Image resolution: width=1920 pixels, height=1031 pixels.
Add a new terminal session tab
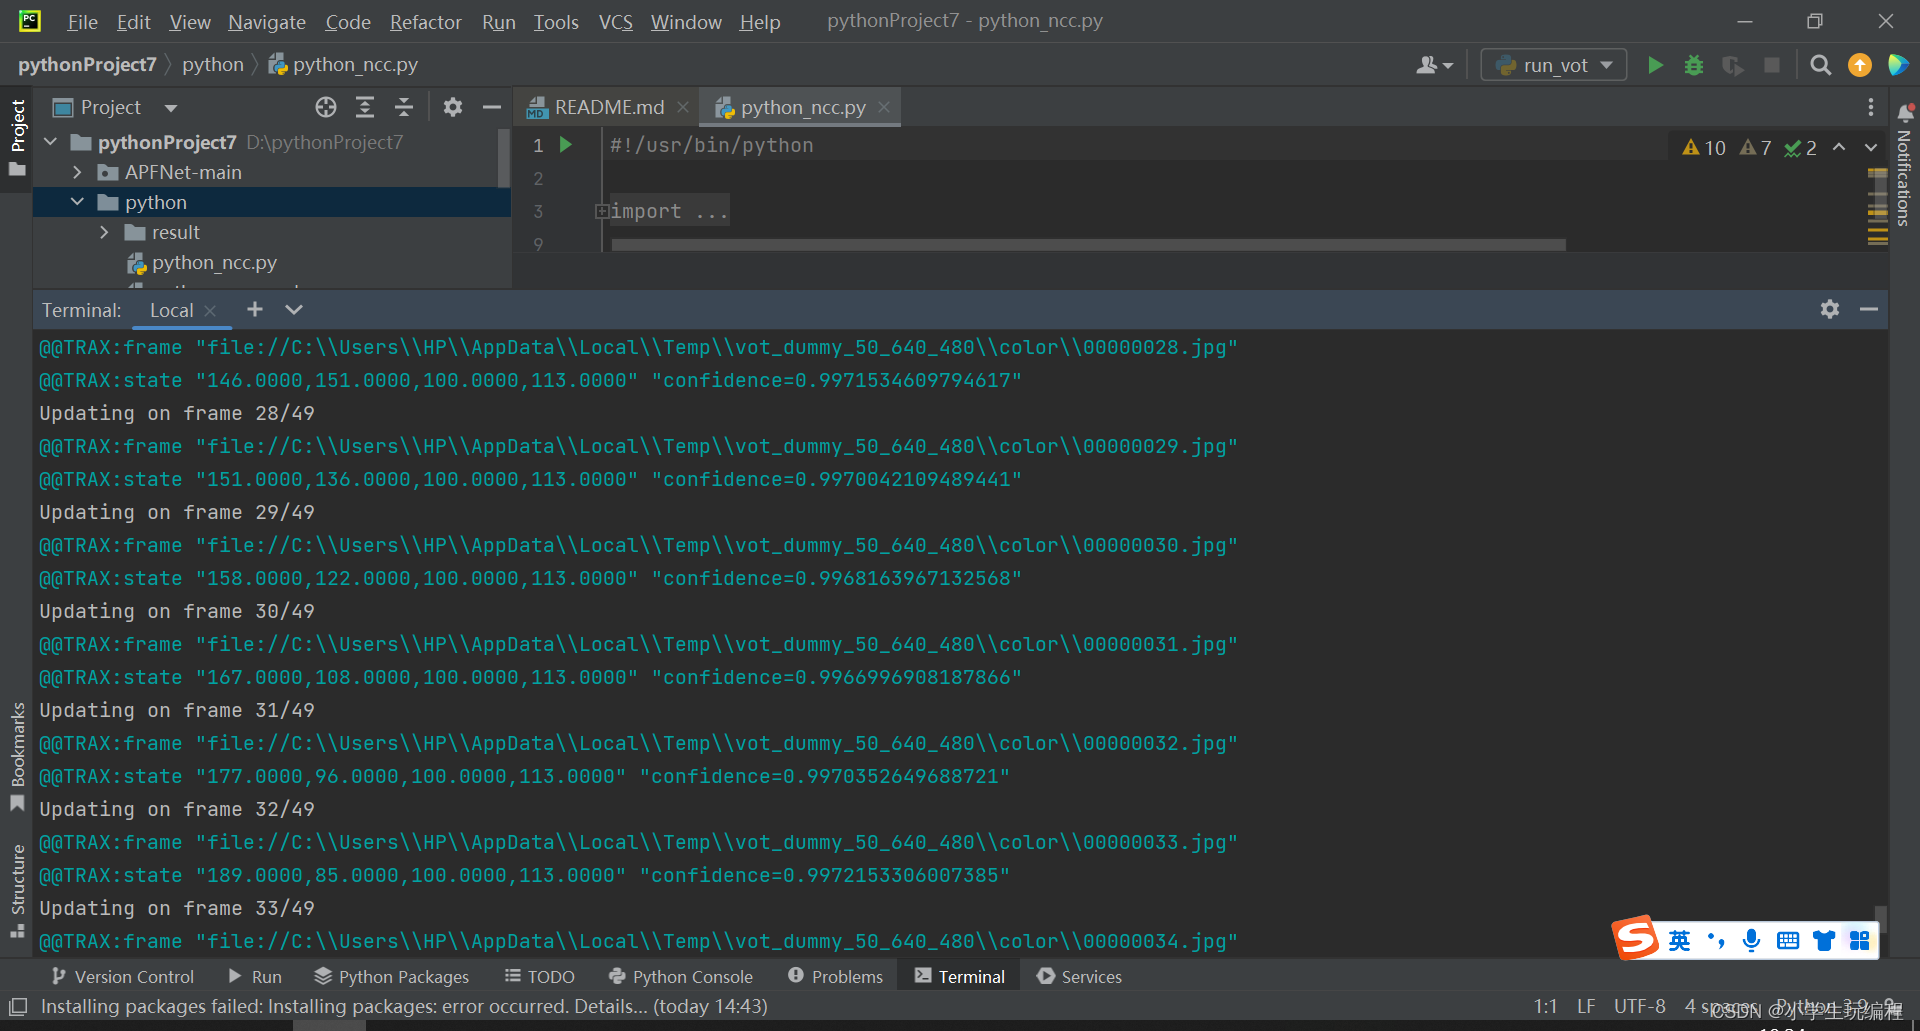255,310
